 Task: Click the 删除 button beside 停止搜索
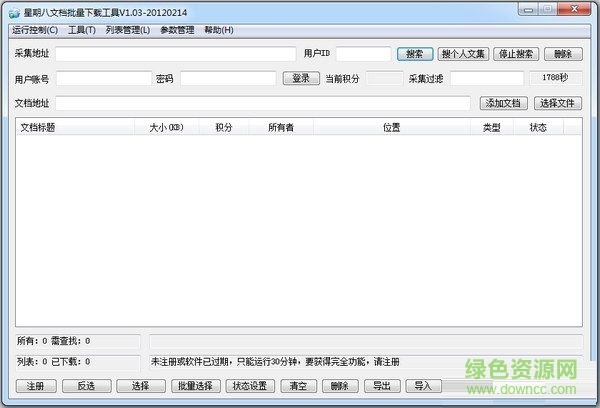[563, 54]
